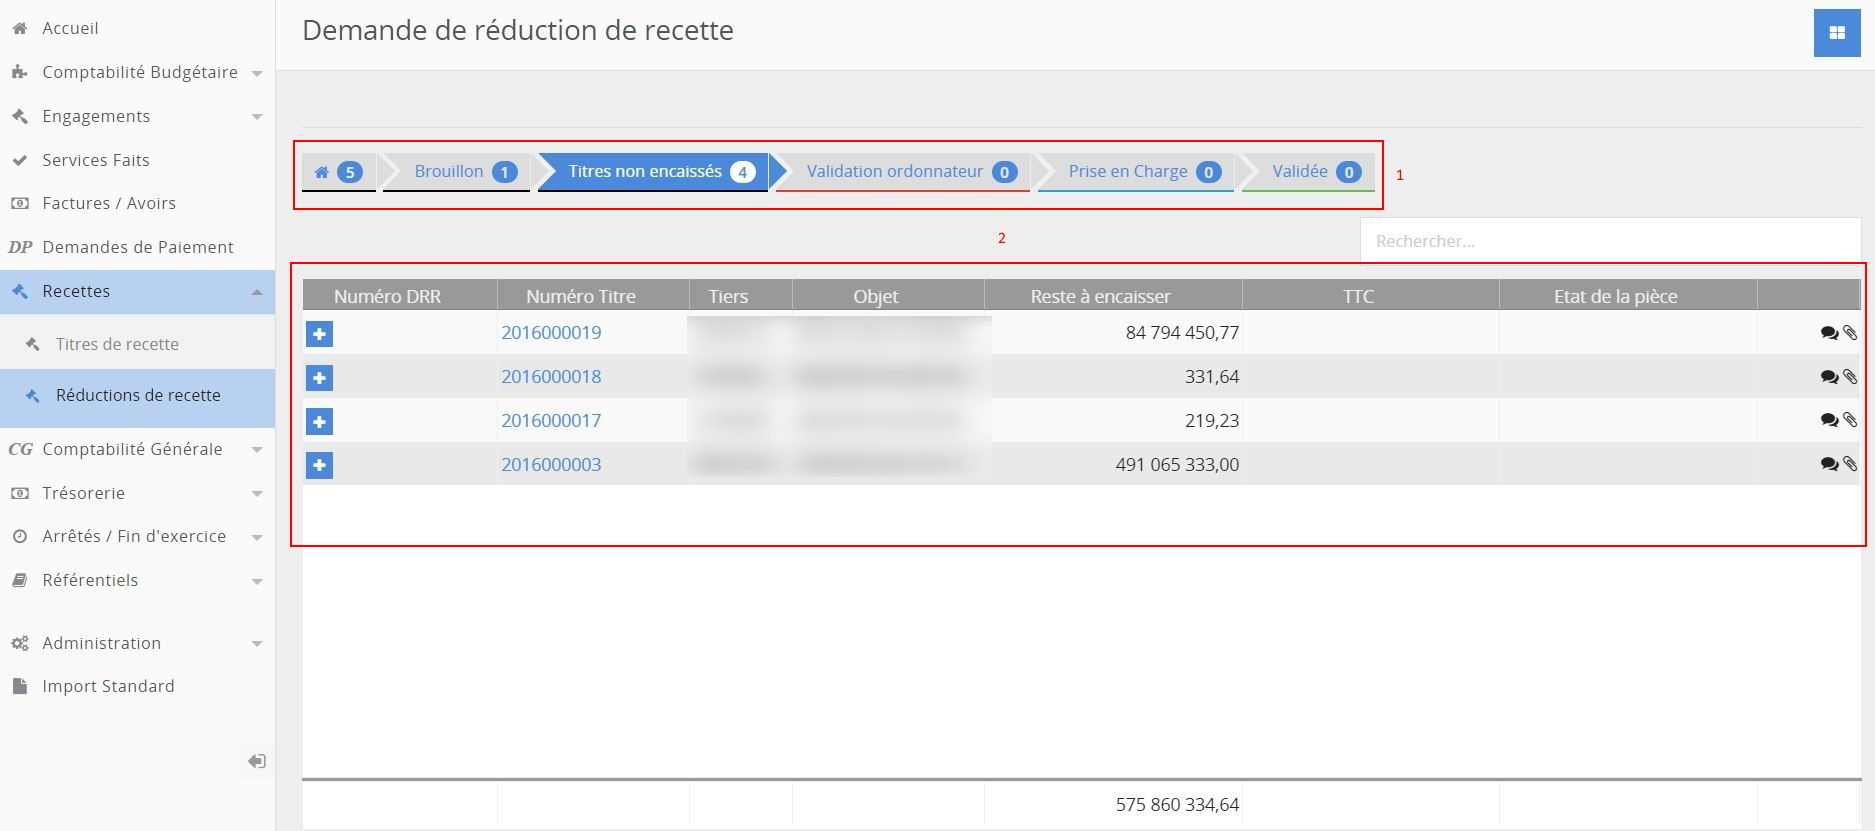Open attachments paperclip for title 2016000003

point(1850,464)
